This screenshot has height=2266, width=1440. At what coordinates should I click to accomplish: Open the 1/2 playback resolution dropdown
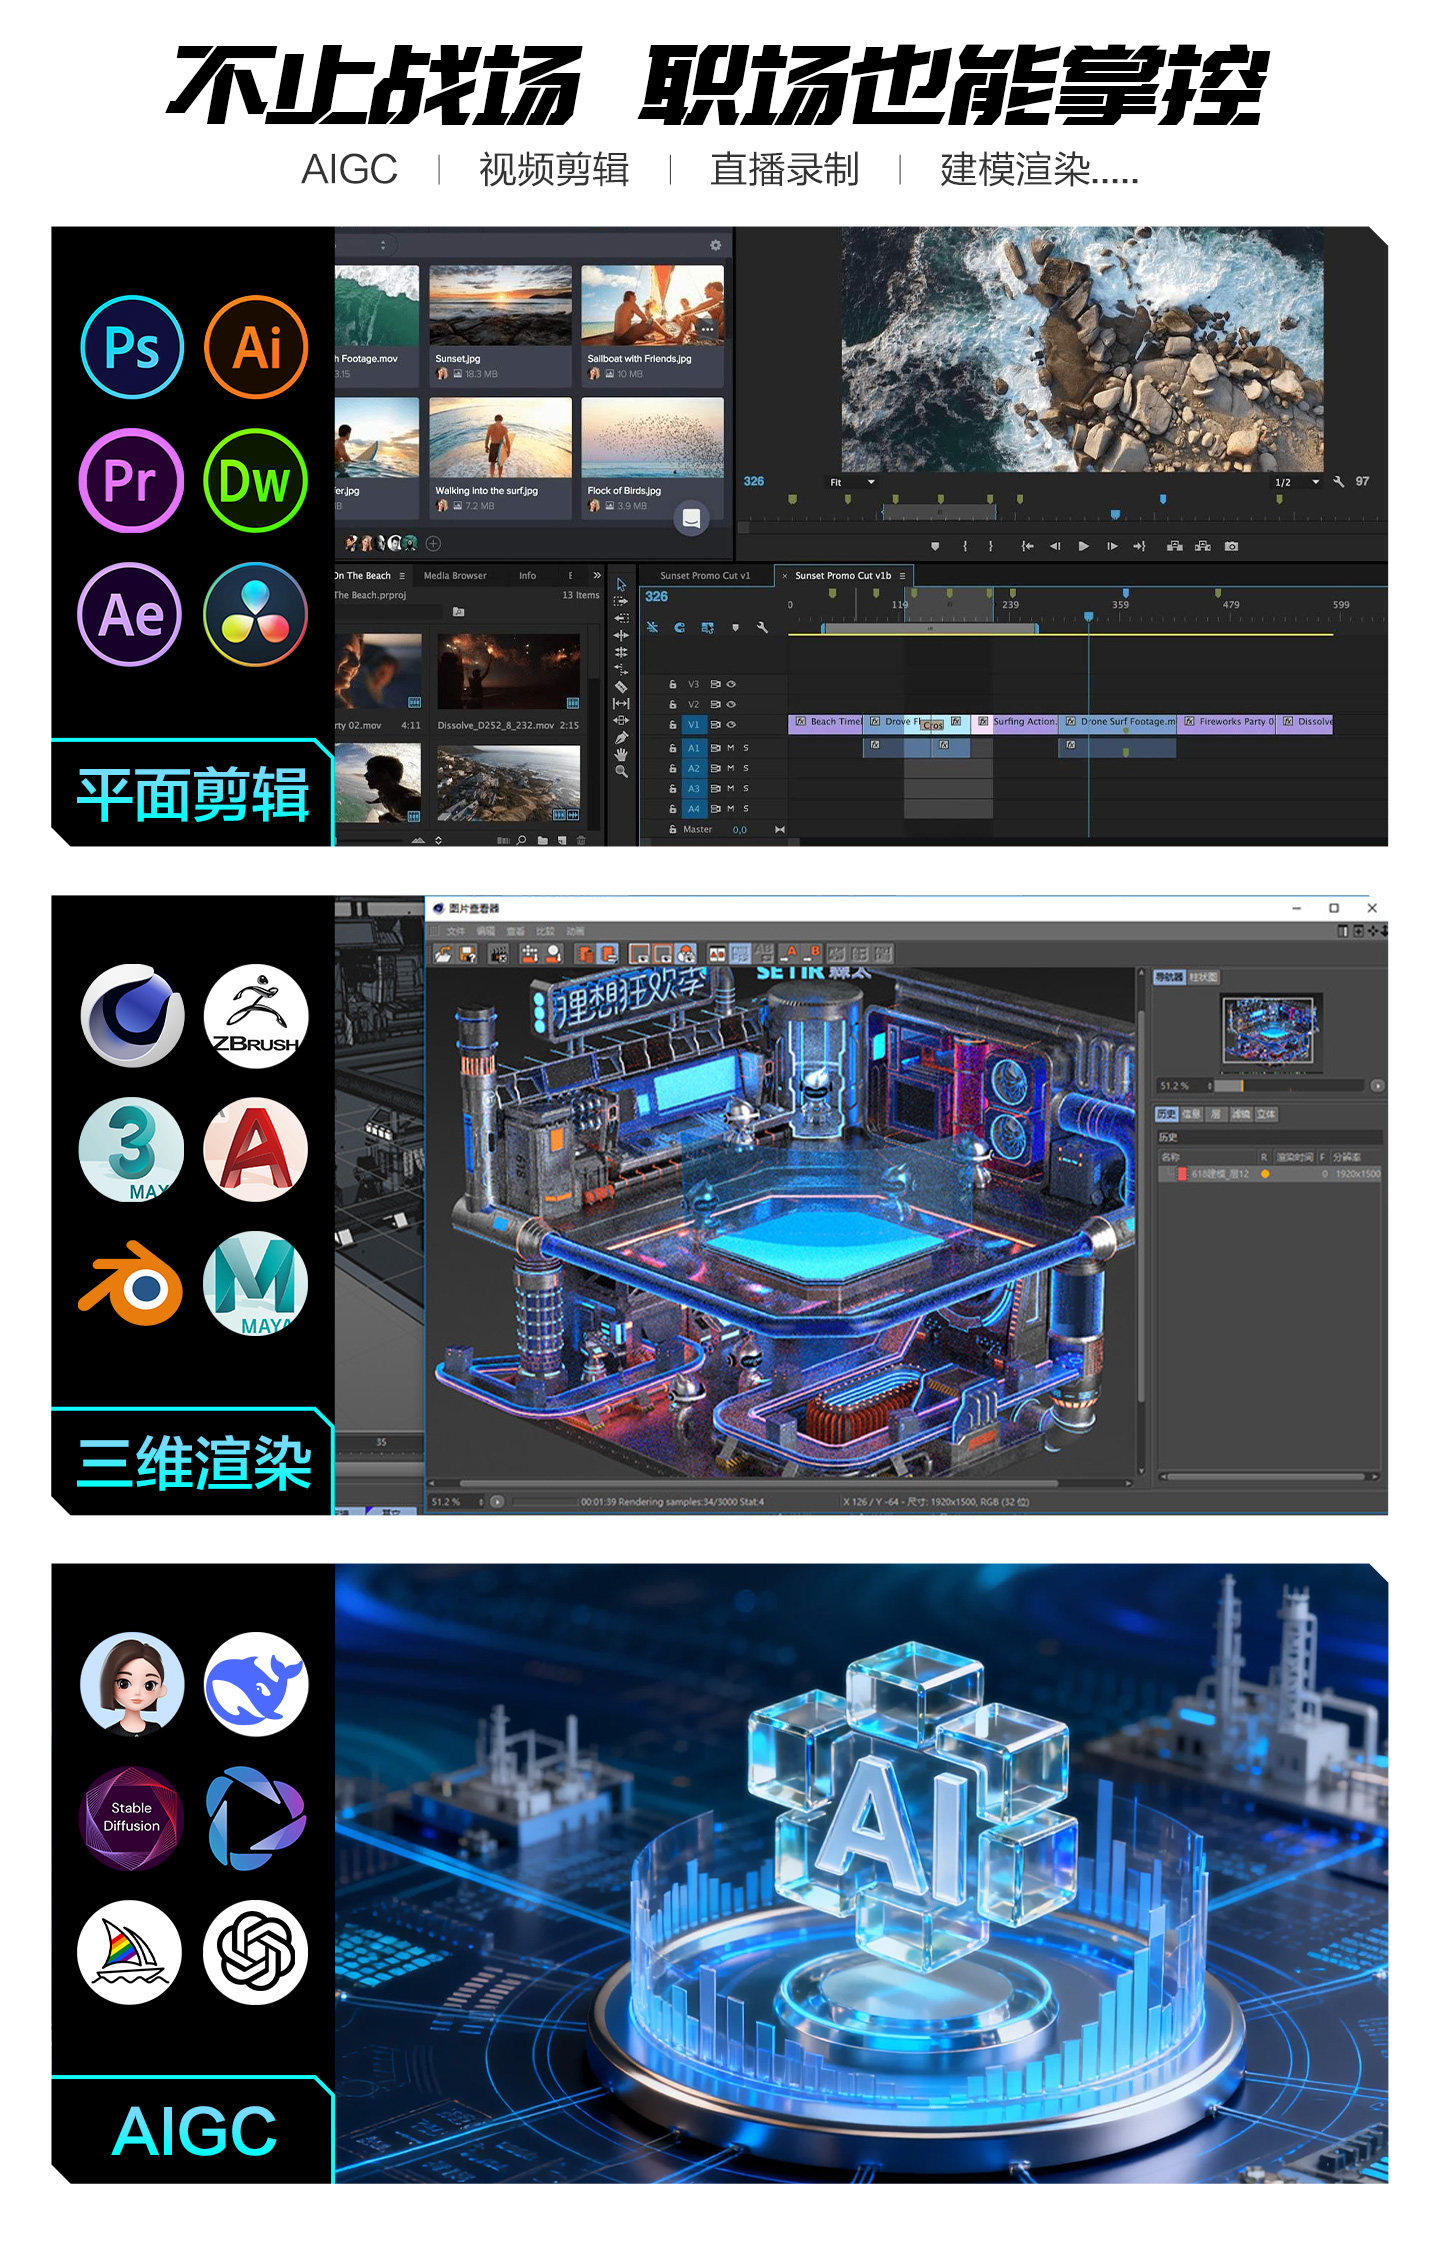(x=1297, y=482)
